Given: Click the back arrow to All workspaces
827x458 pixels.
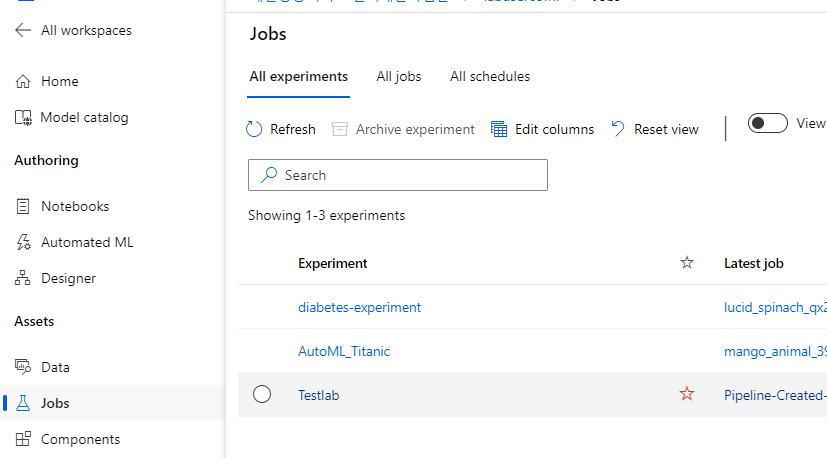Looking at the screenshot, I should (x=23, y=30).
